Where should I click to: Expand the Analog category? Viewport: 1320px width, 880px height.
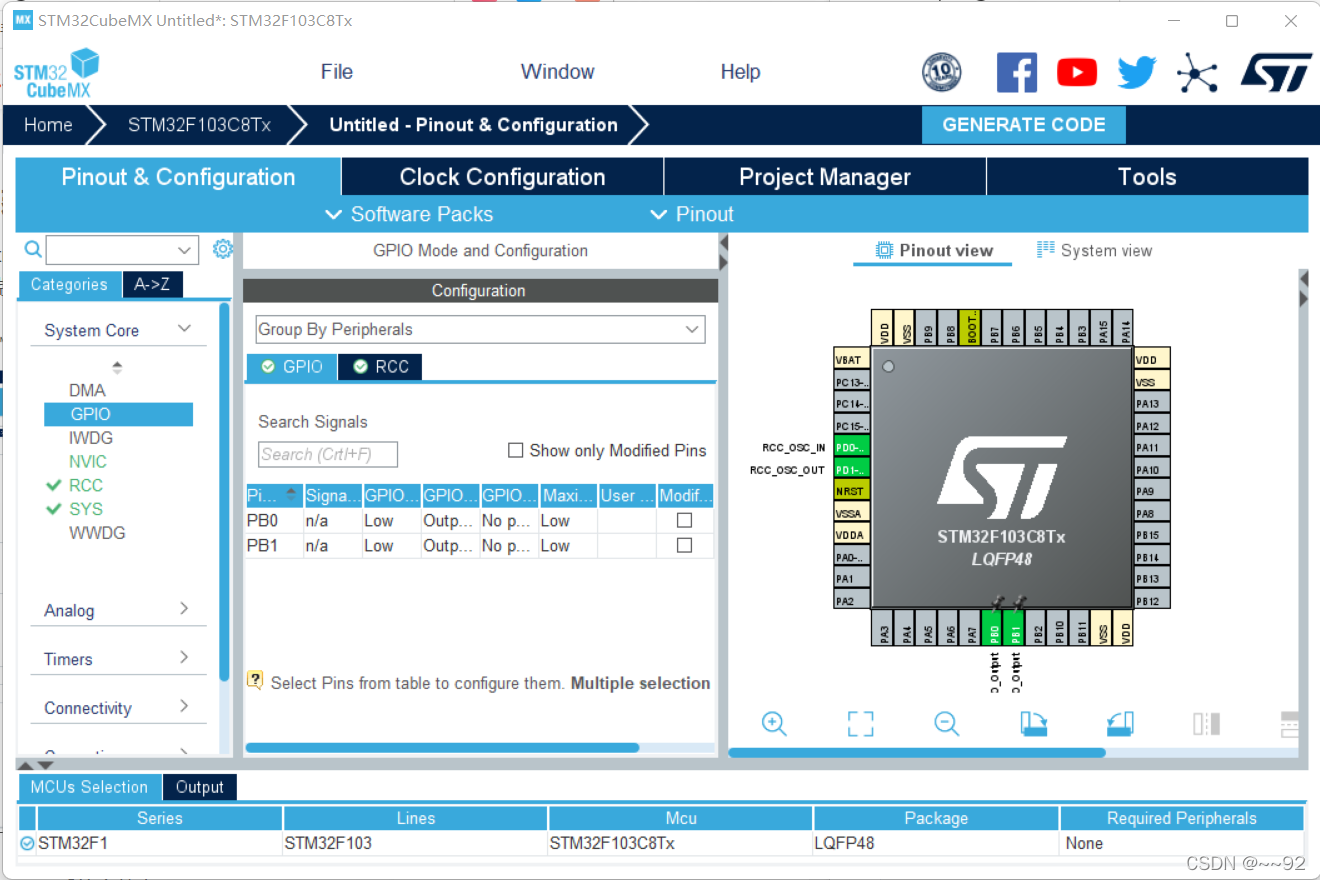point(184,609)
